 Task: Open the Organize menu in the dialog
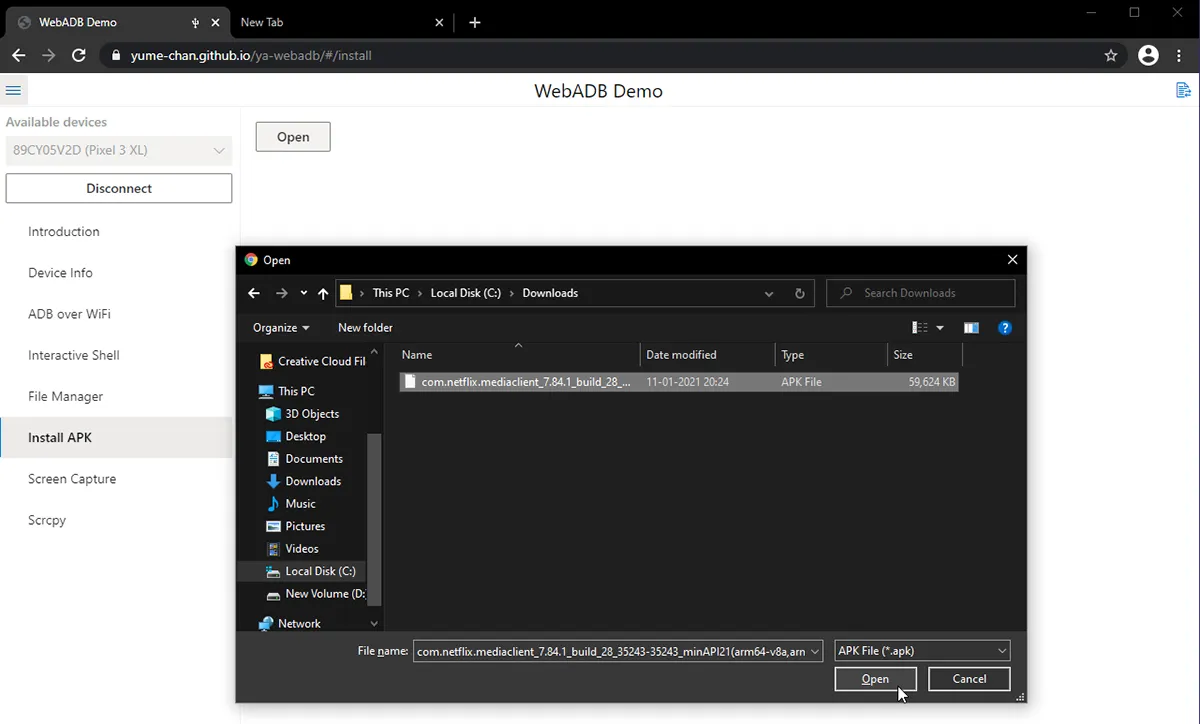click(280, 327)
